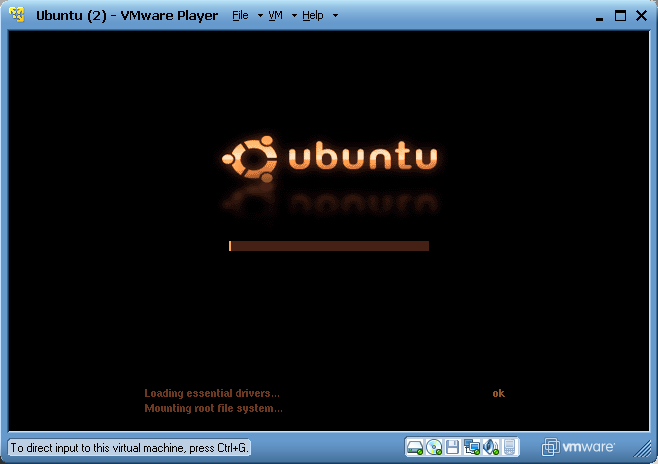Image resolution: width=658 pixels, height=464 pixels.
Task: Open the File menu
Action: (x=240, y=16)
